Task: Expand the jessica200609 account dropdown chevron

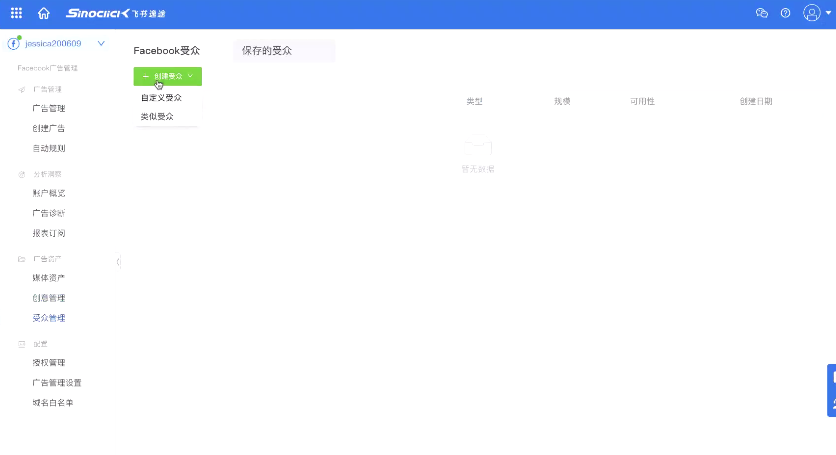Action: click(101, 43)
